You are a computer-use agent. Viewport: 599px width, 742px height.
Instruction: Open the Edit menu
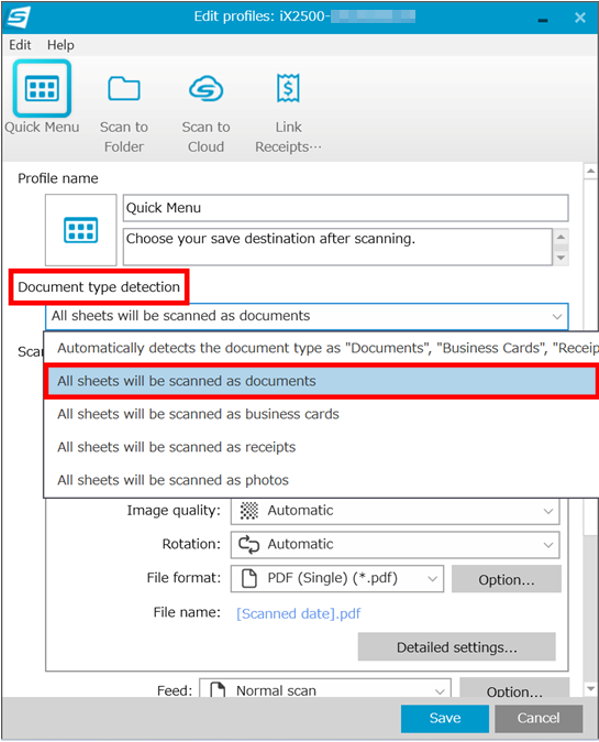point(20,45)
